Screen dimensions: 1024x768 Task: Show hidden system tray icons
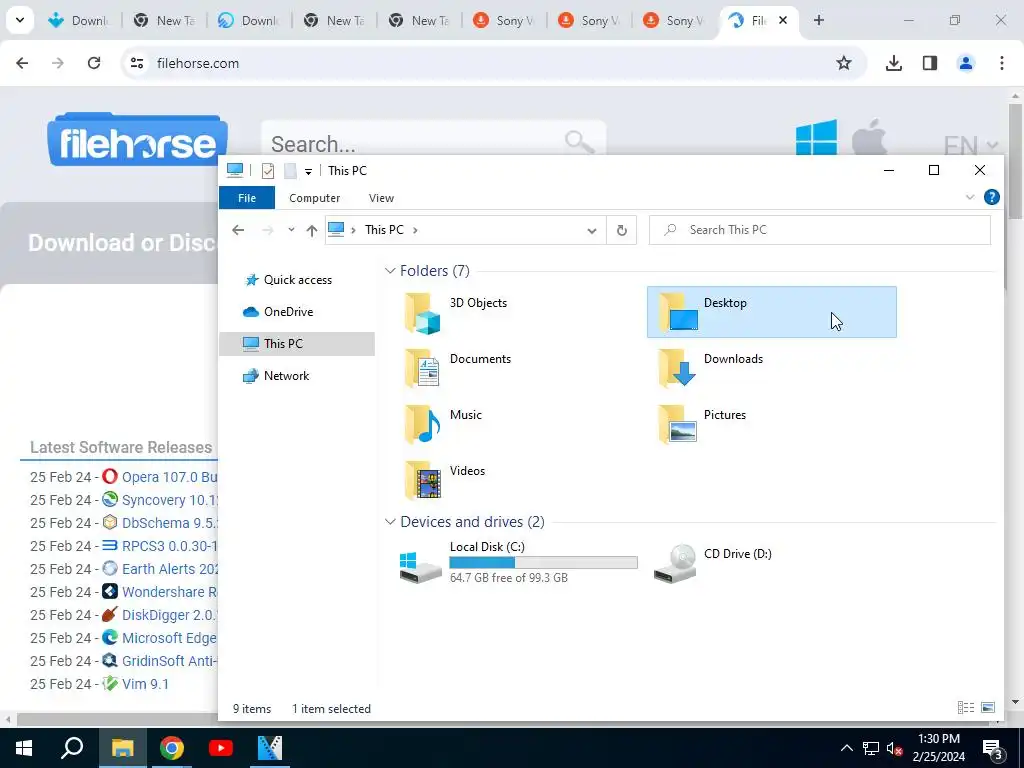(x=846, y=748)
